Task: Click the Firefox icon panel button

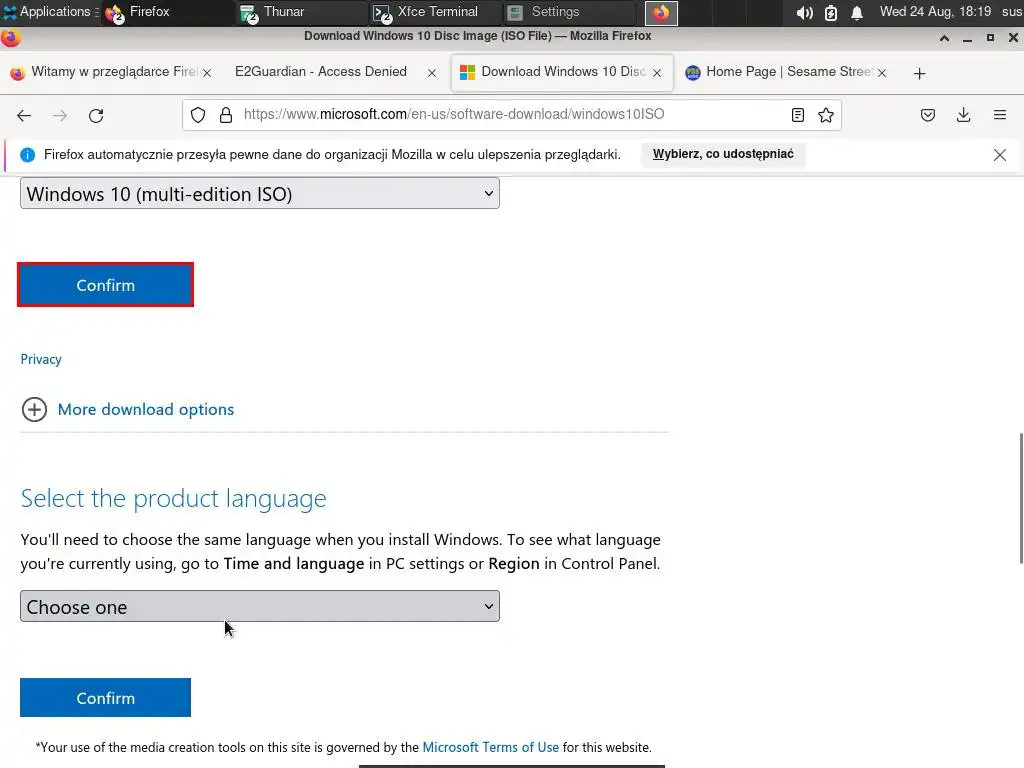Action: tap(661, 13)
